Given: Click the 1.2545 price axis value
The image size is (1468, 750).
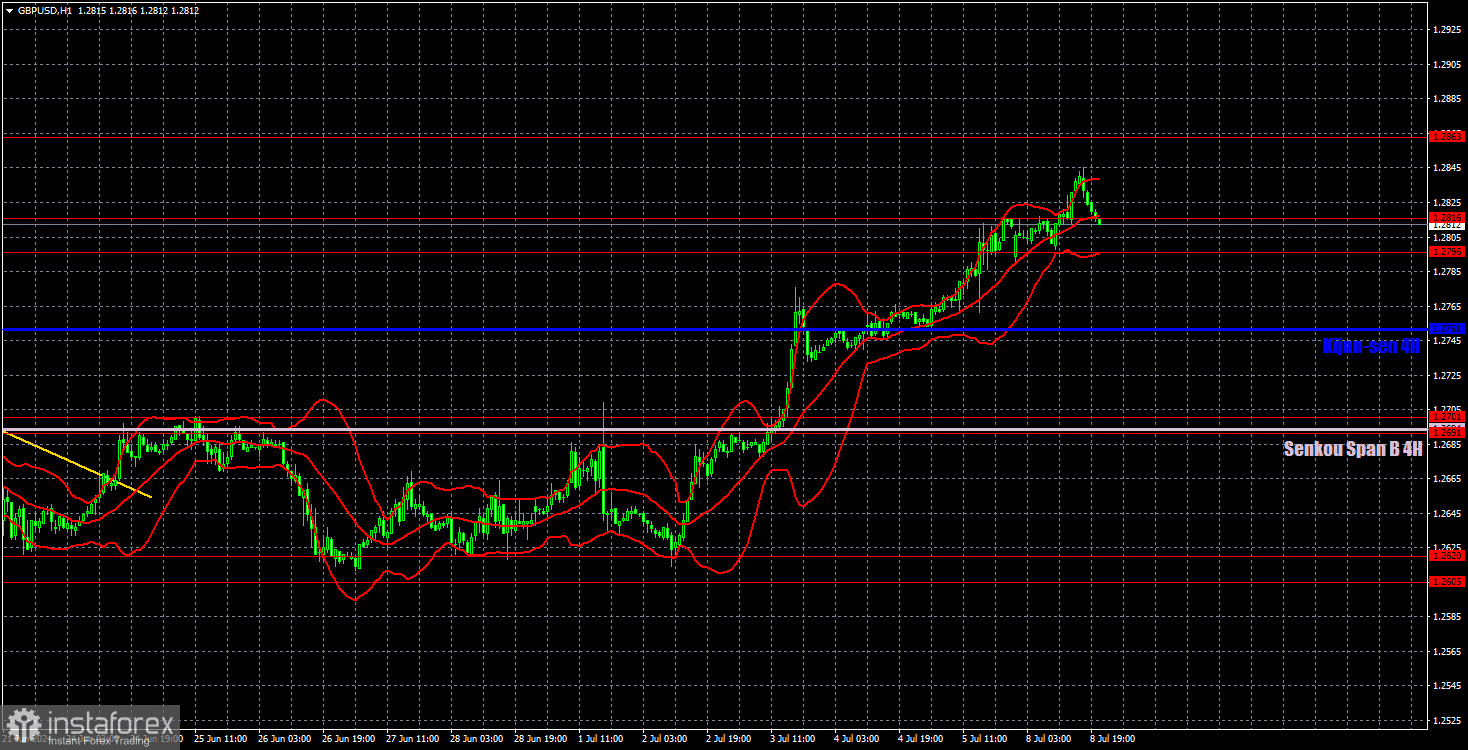Looking at the screenshot, I should (x=1446, y=686).
